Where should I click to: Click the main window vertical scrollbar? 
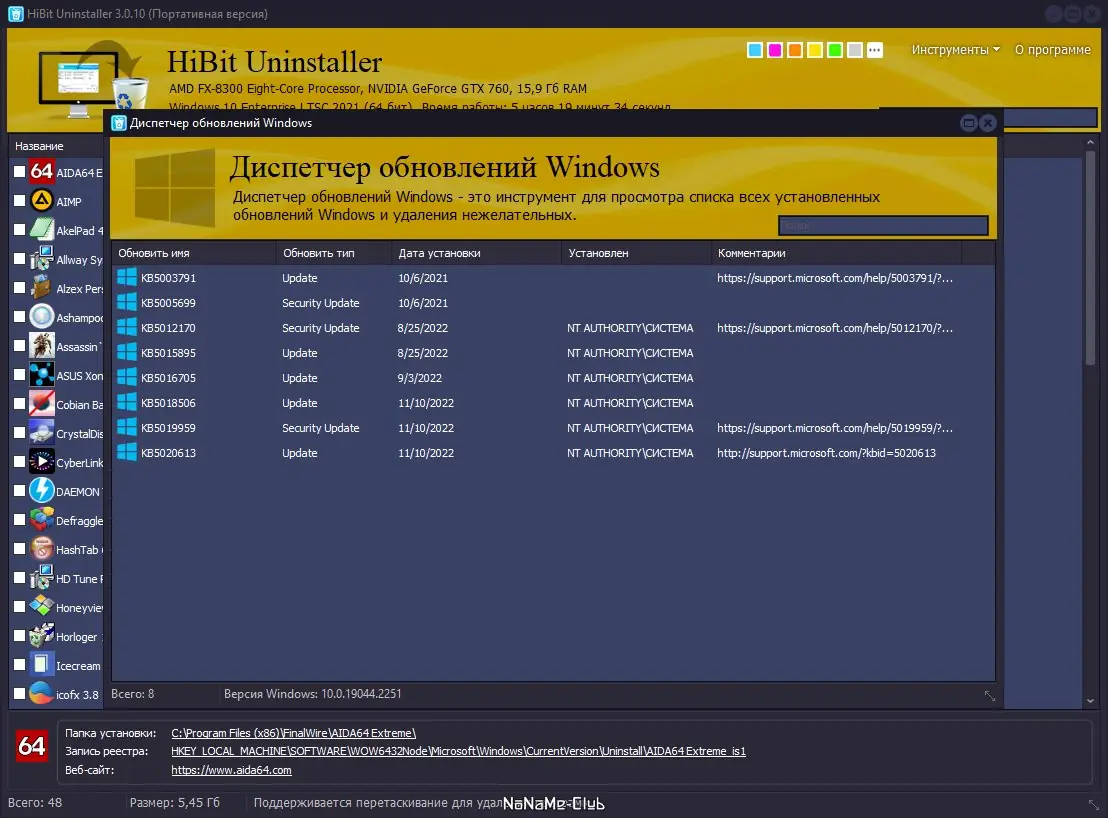(1090, 258)
